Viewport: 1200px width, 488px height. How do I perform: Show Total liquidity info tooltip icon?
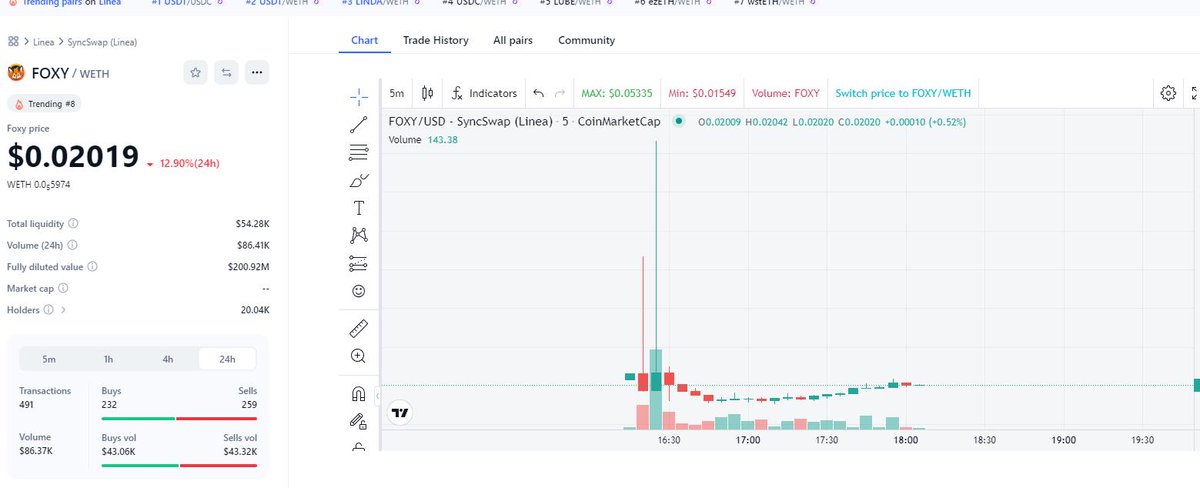73,224
